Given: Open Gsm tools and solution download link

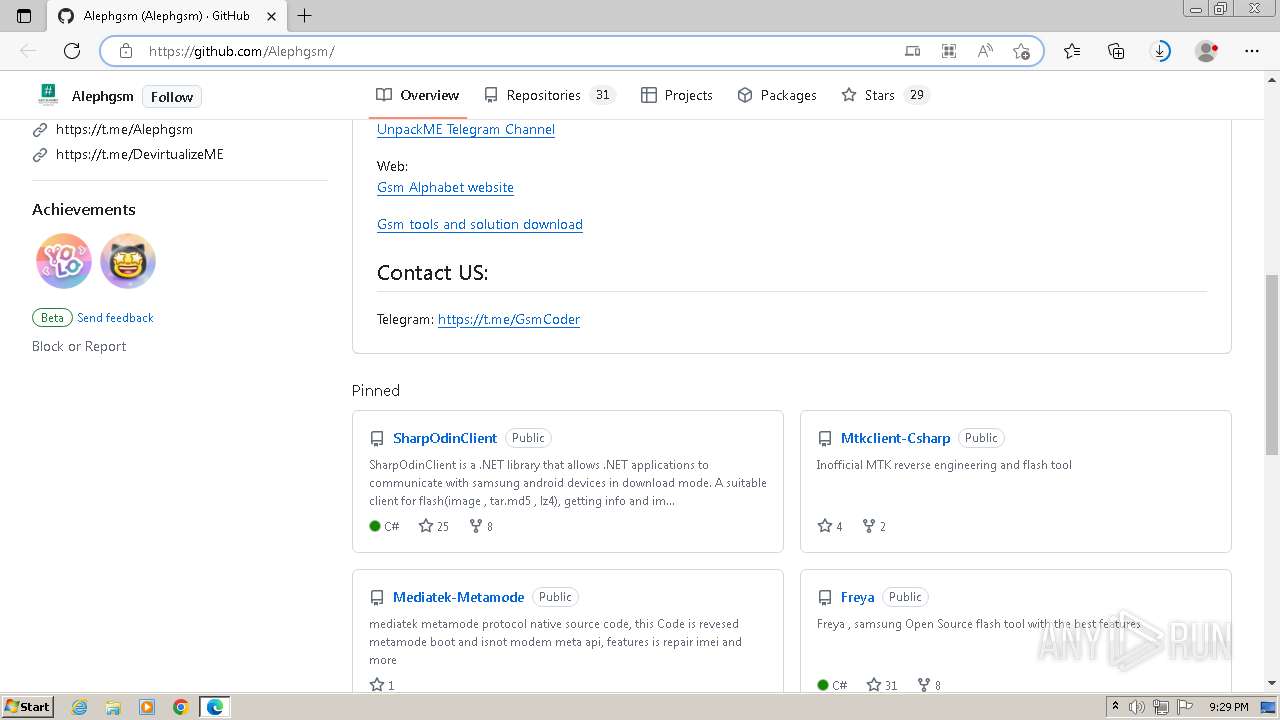Looking at the screenshot, I should [480, 224].
